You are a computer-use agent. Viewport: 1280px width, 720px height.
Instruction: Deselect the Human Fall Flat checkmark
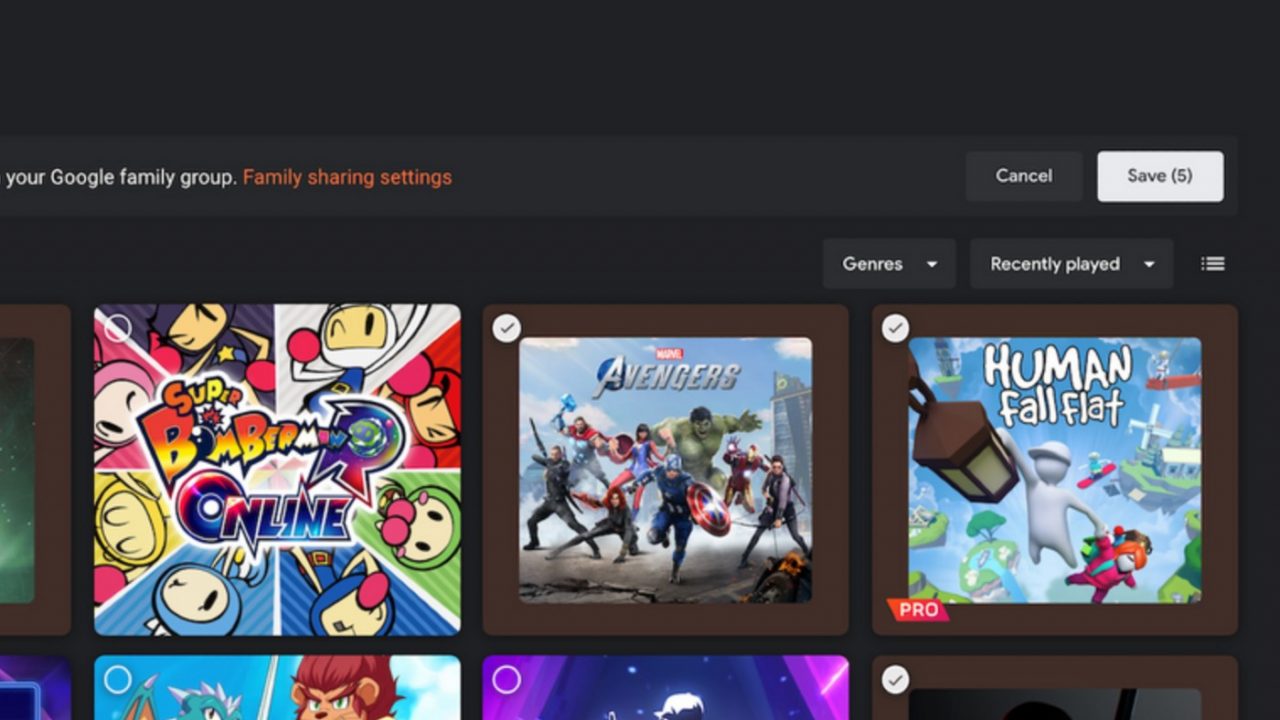(895, 328)
